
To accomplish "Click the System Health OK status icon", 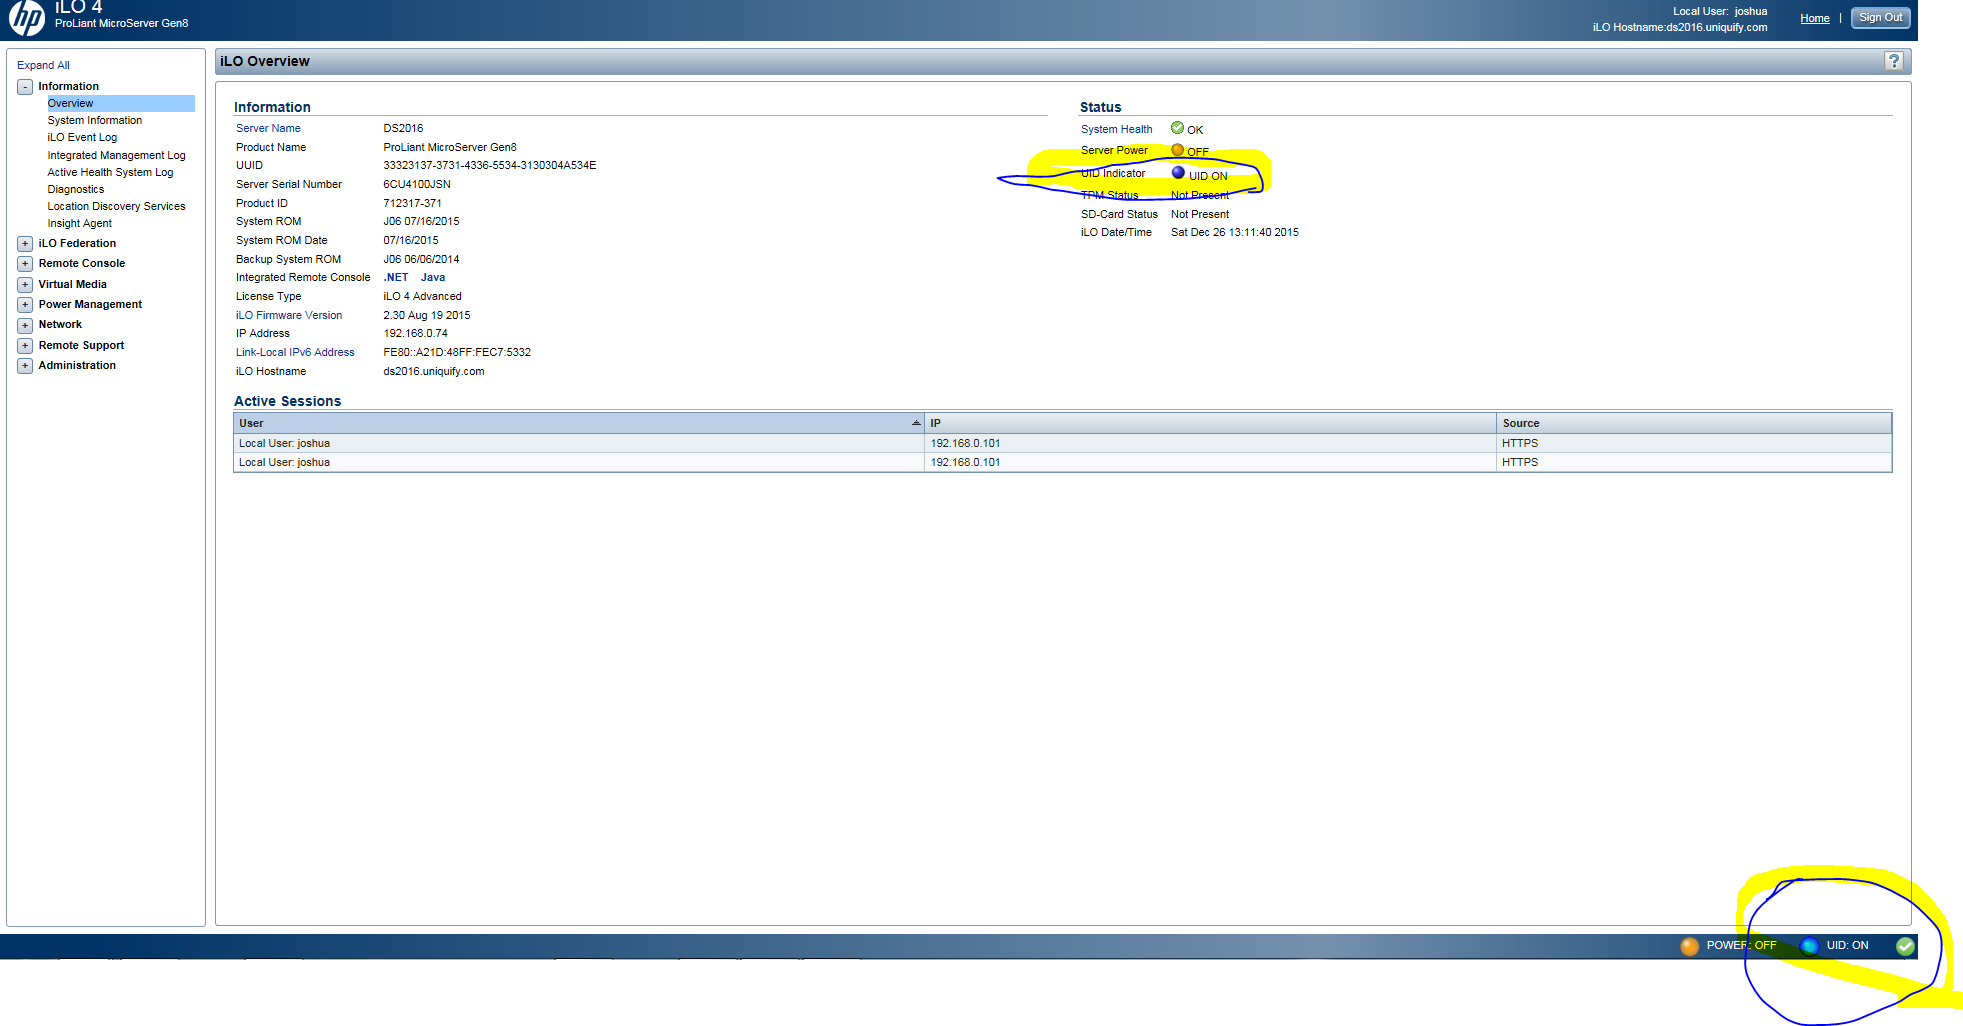I will coord(1177,128).
